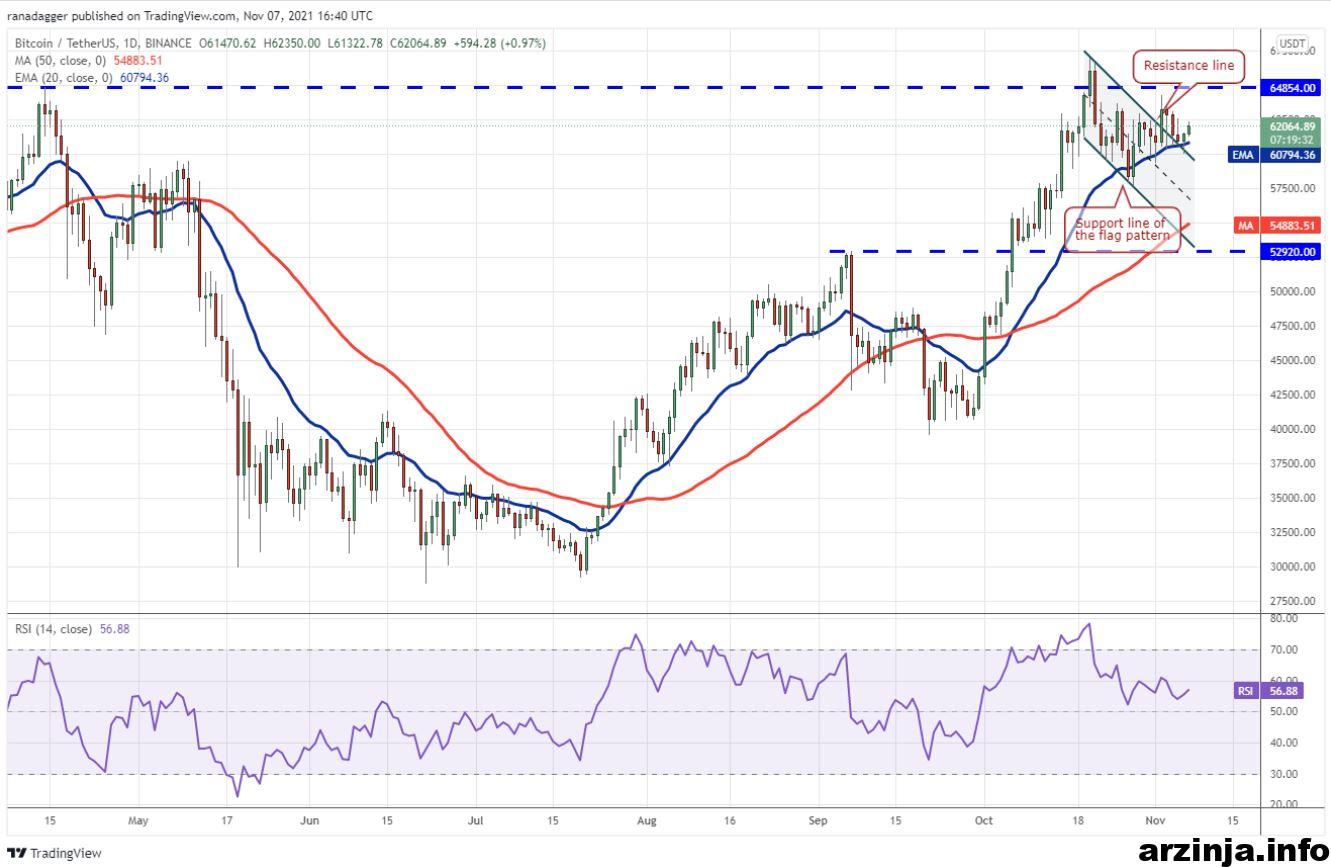
Task: Click the 54883.51 MA price label on the axis
Action: click(x=1294, y=226)
